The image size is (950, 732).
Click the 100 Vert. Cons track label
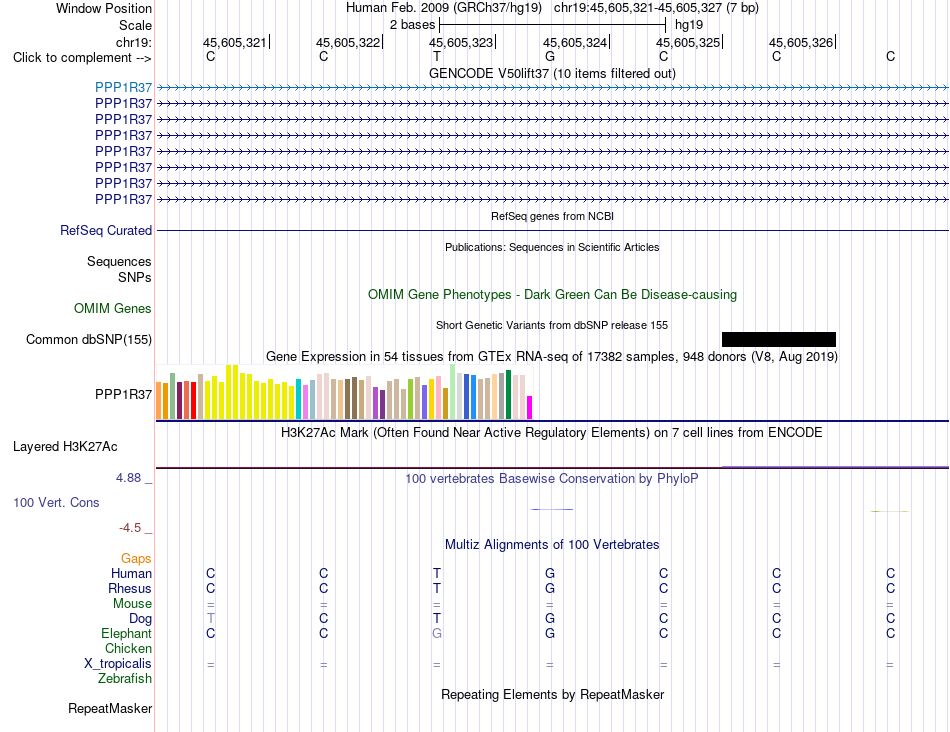(x=56, y=502)
